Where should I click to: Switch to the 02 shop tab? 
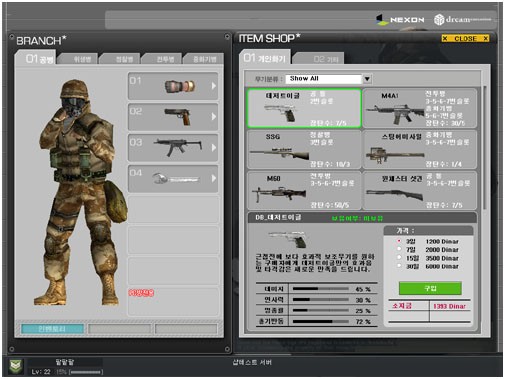tap(318, 59)
